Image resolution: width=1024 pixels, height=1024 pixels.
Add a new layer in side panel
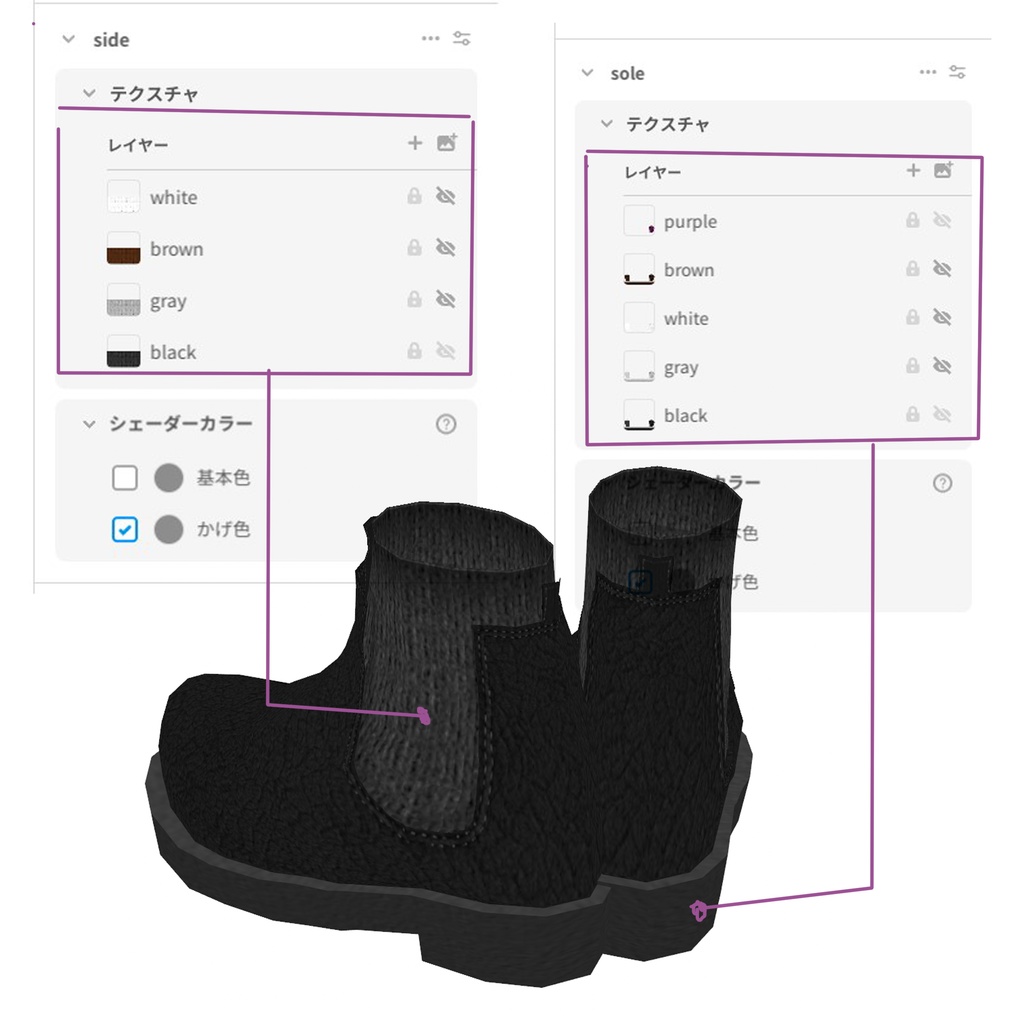pos(415,143)
